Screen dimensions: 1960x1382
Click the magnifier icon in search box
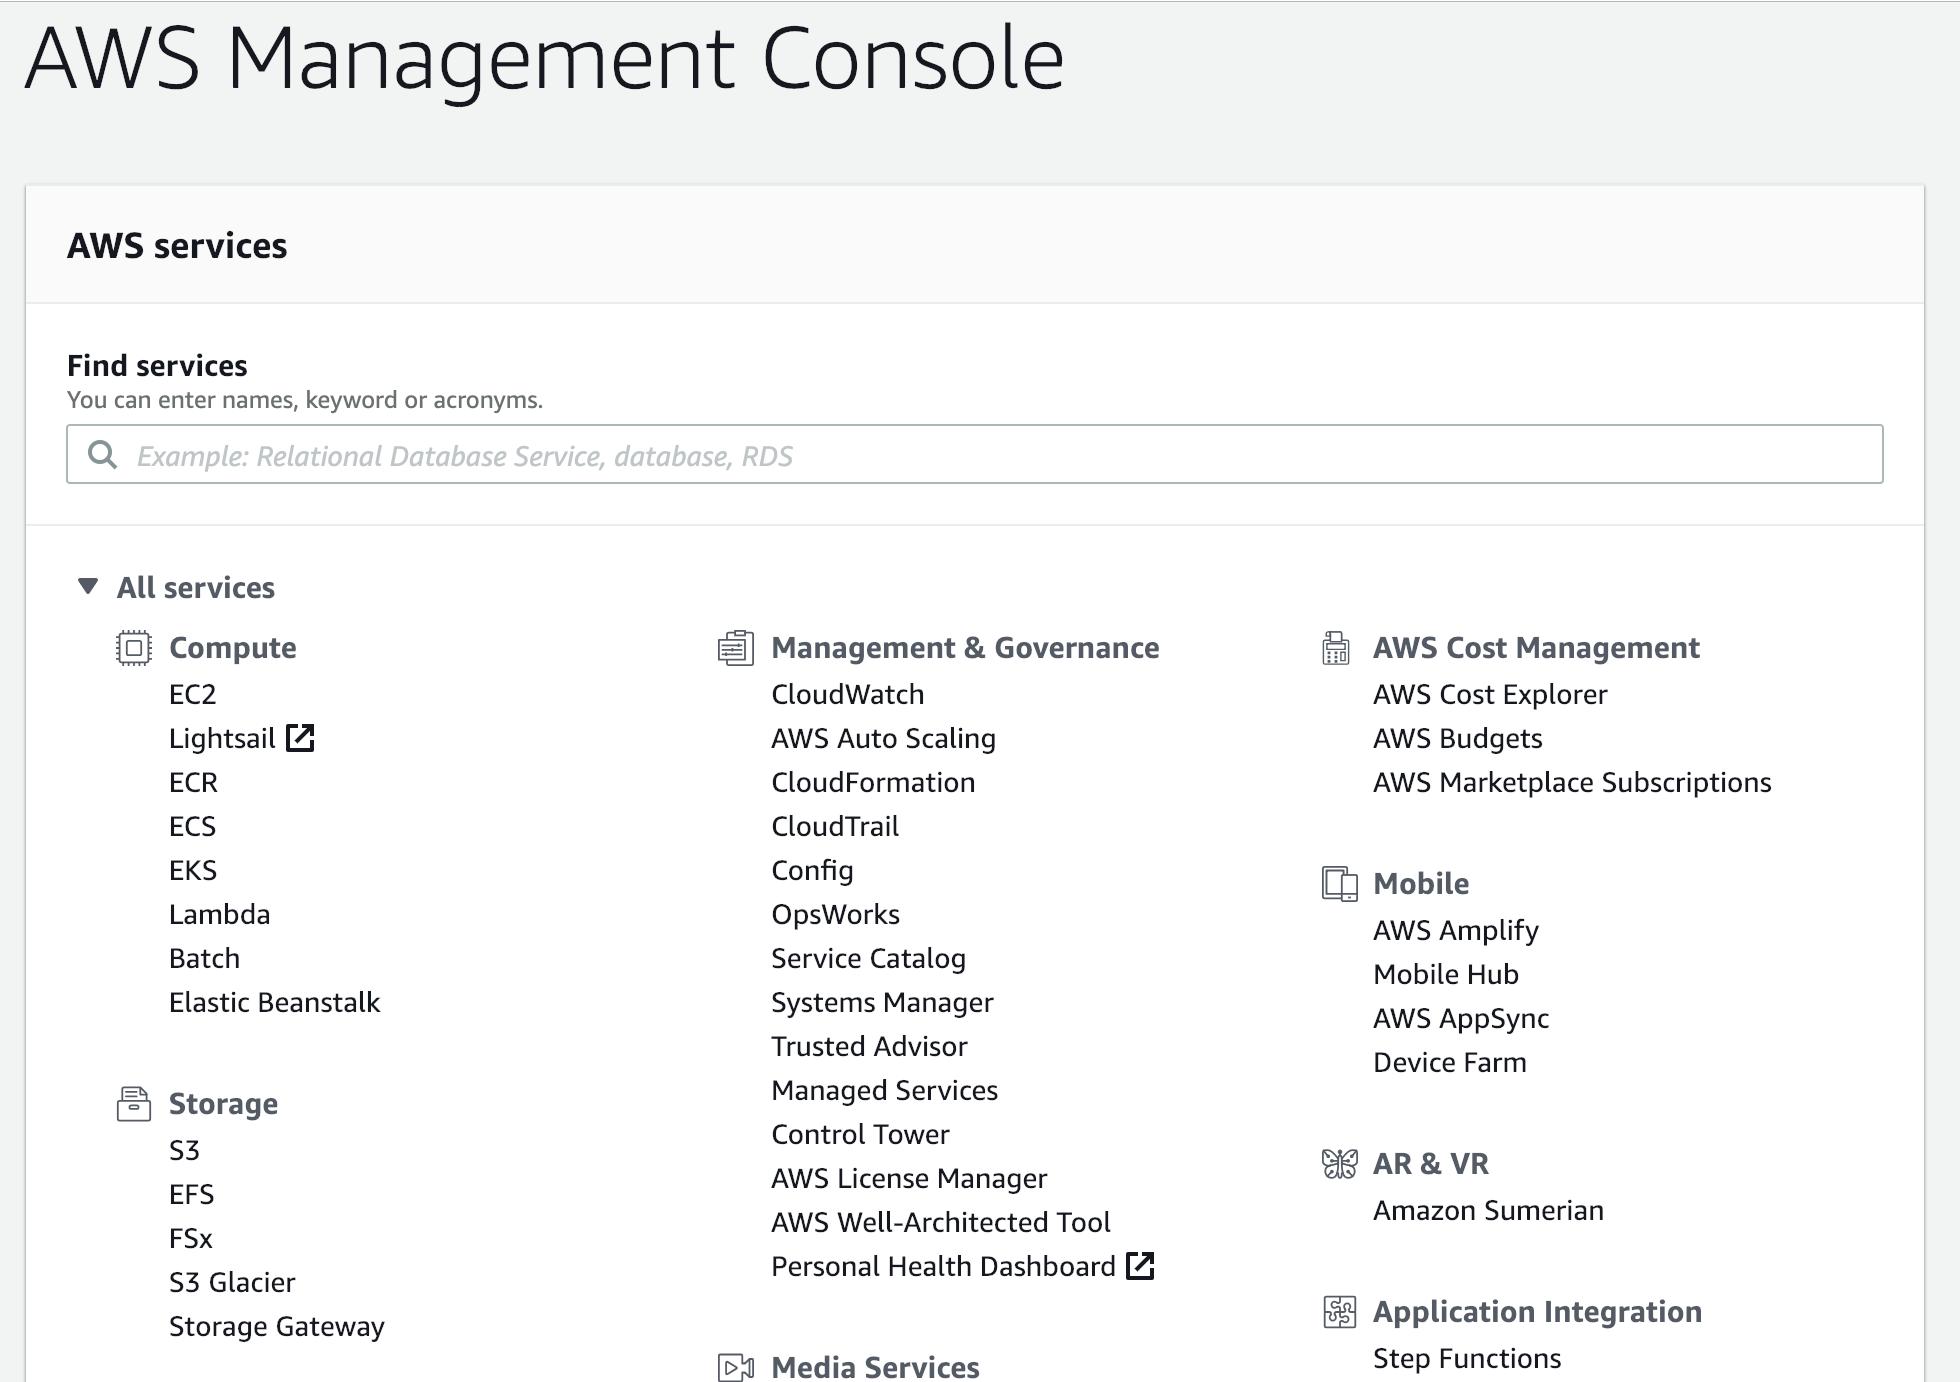(x=102, y=455)
